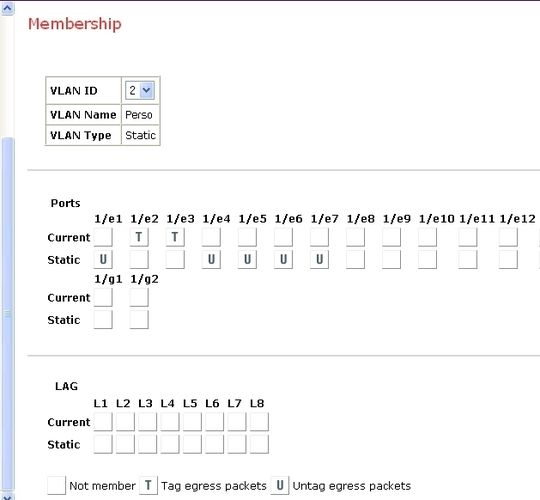
Task: Click the Untag egress packets legend icon
Action: 280,486
